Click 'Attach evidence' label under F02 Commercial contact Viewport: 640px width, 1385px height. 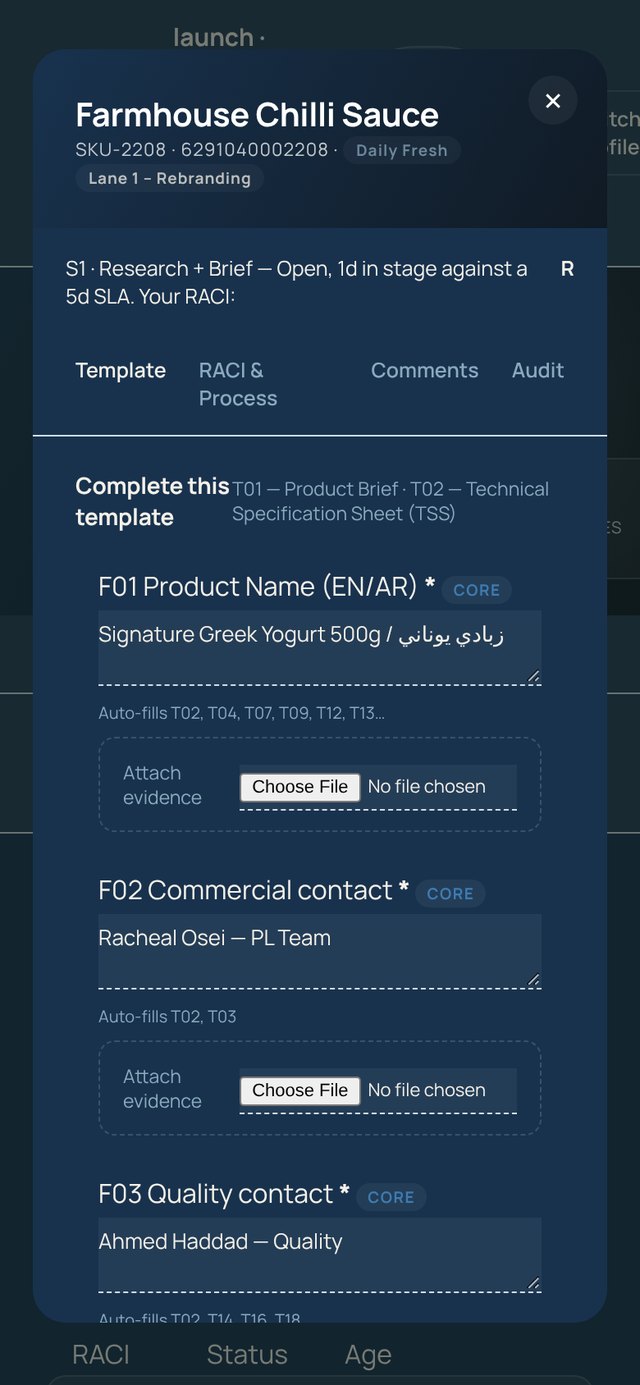pyautogui.click(x=162, y=1089)
